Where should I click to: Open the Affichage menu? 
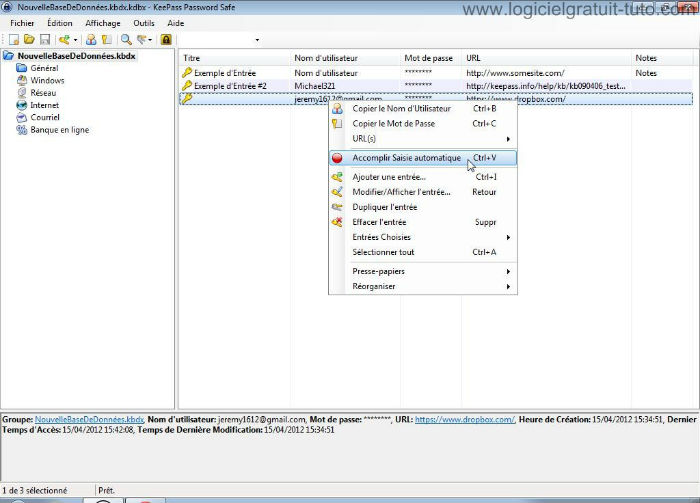pos(103,23)
